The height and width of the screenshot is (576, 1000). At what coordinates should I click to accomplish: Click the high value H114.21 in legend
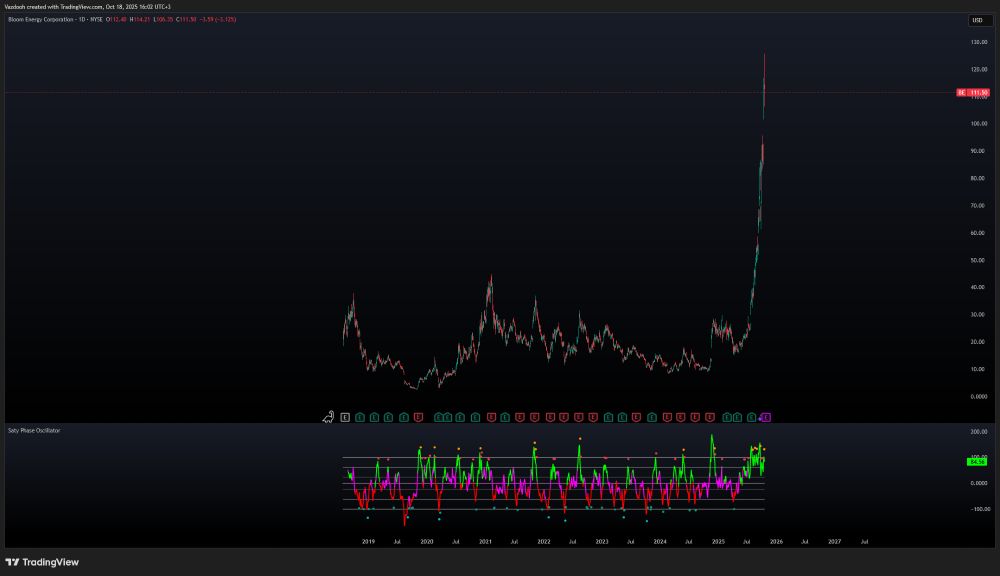pos(140,20)
